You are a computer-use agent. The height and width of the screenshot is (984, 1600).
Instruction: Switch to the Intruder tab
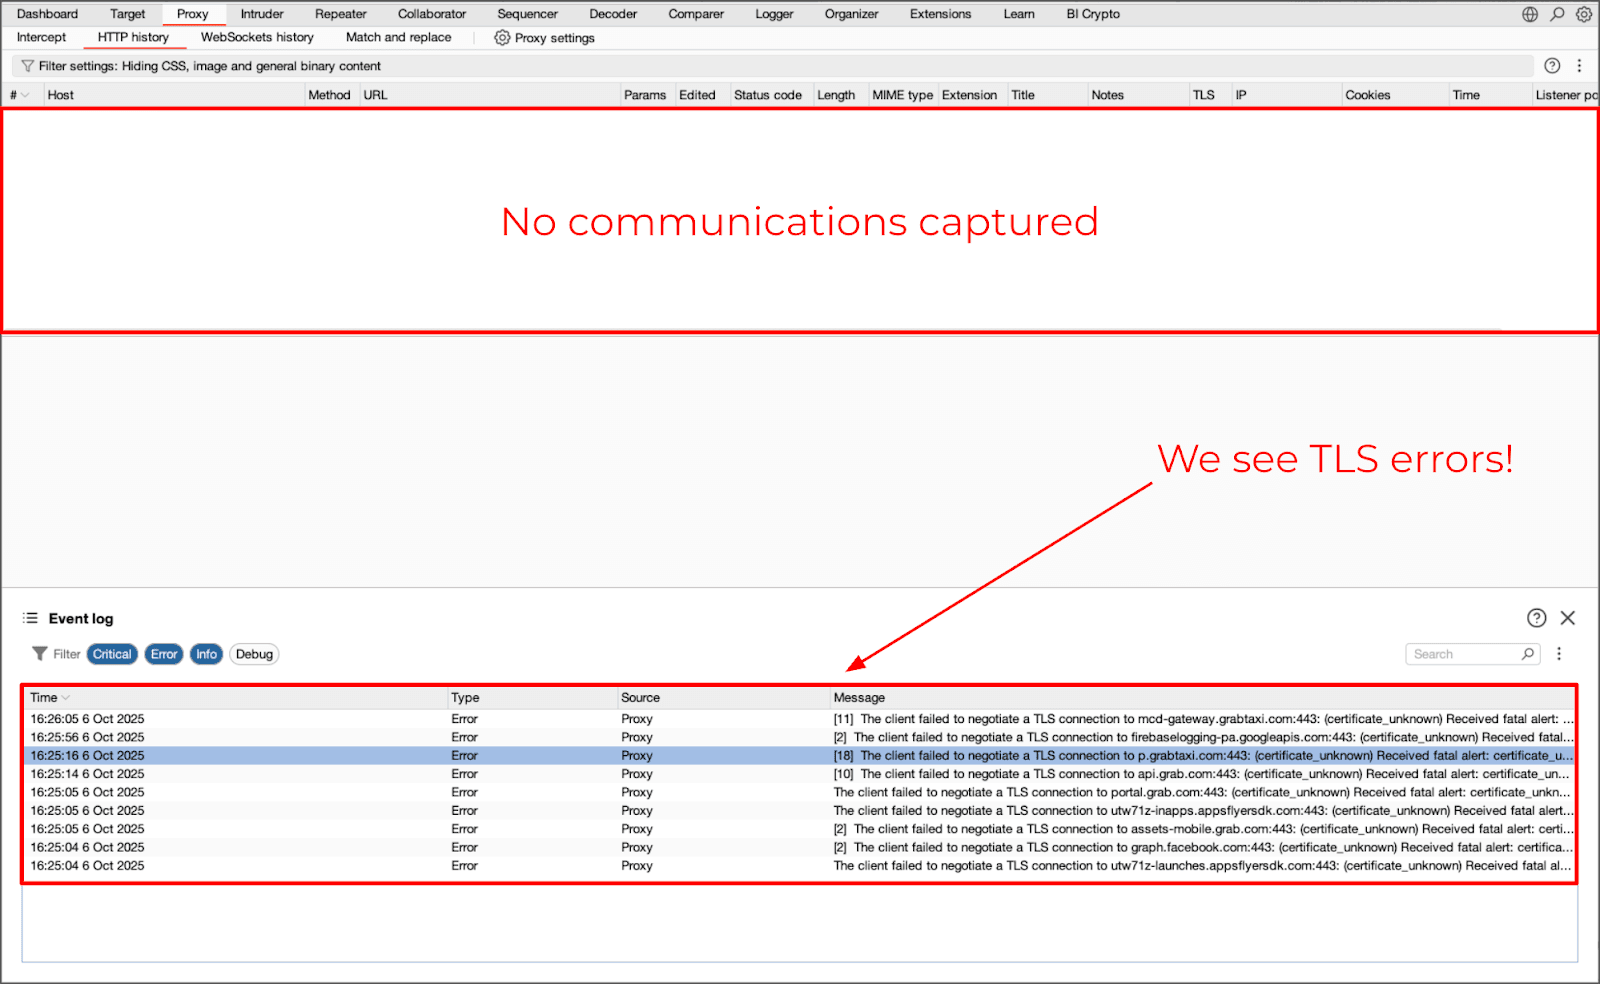coord(261,14)
